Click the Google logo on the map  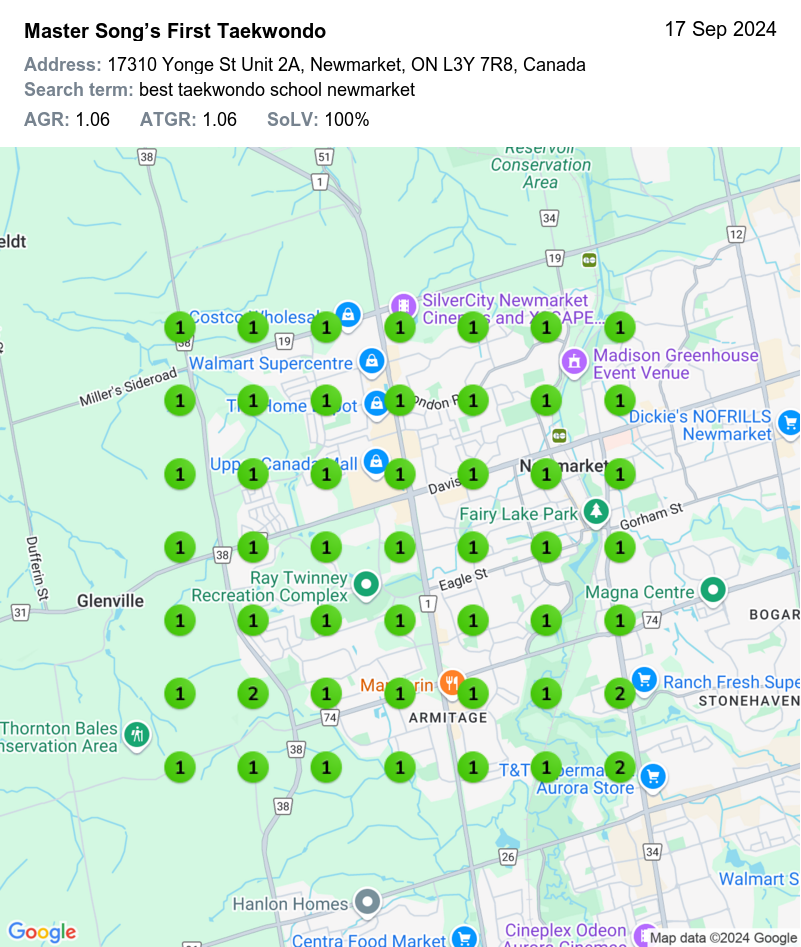42,931
